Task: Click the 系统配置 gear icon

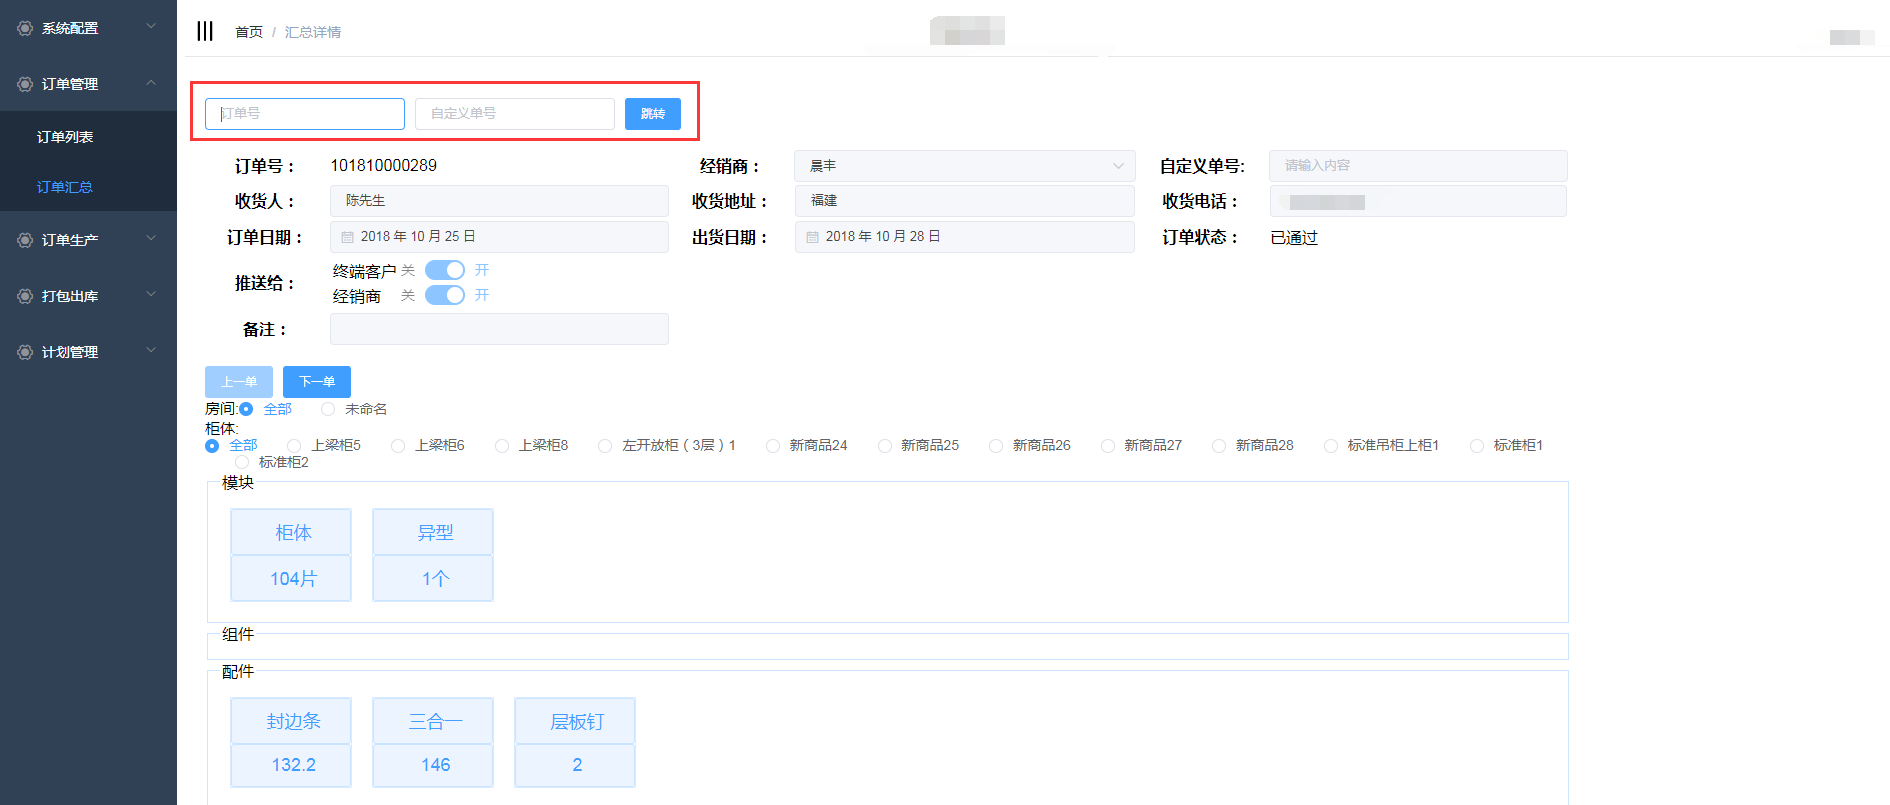Action: [25, 28]
